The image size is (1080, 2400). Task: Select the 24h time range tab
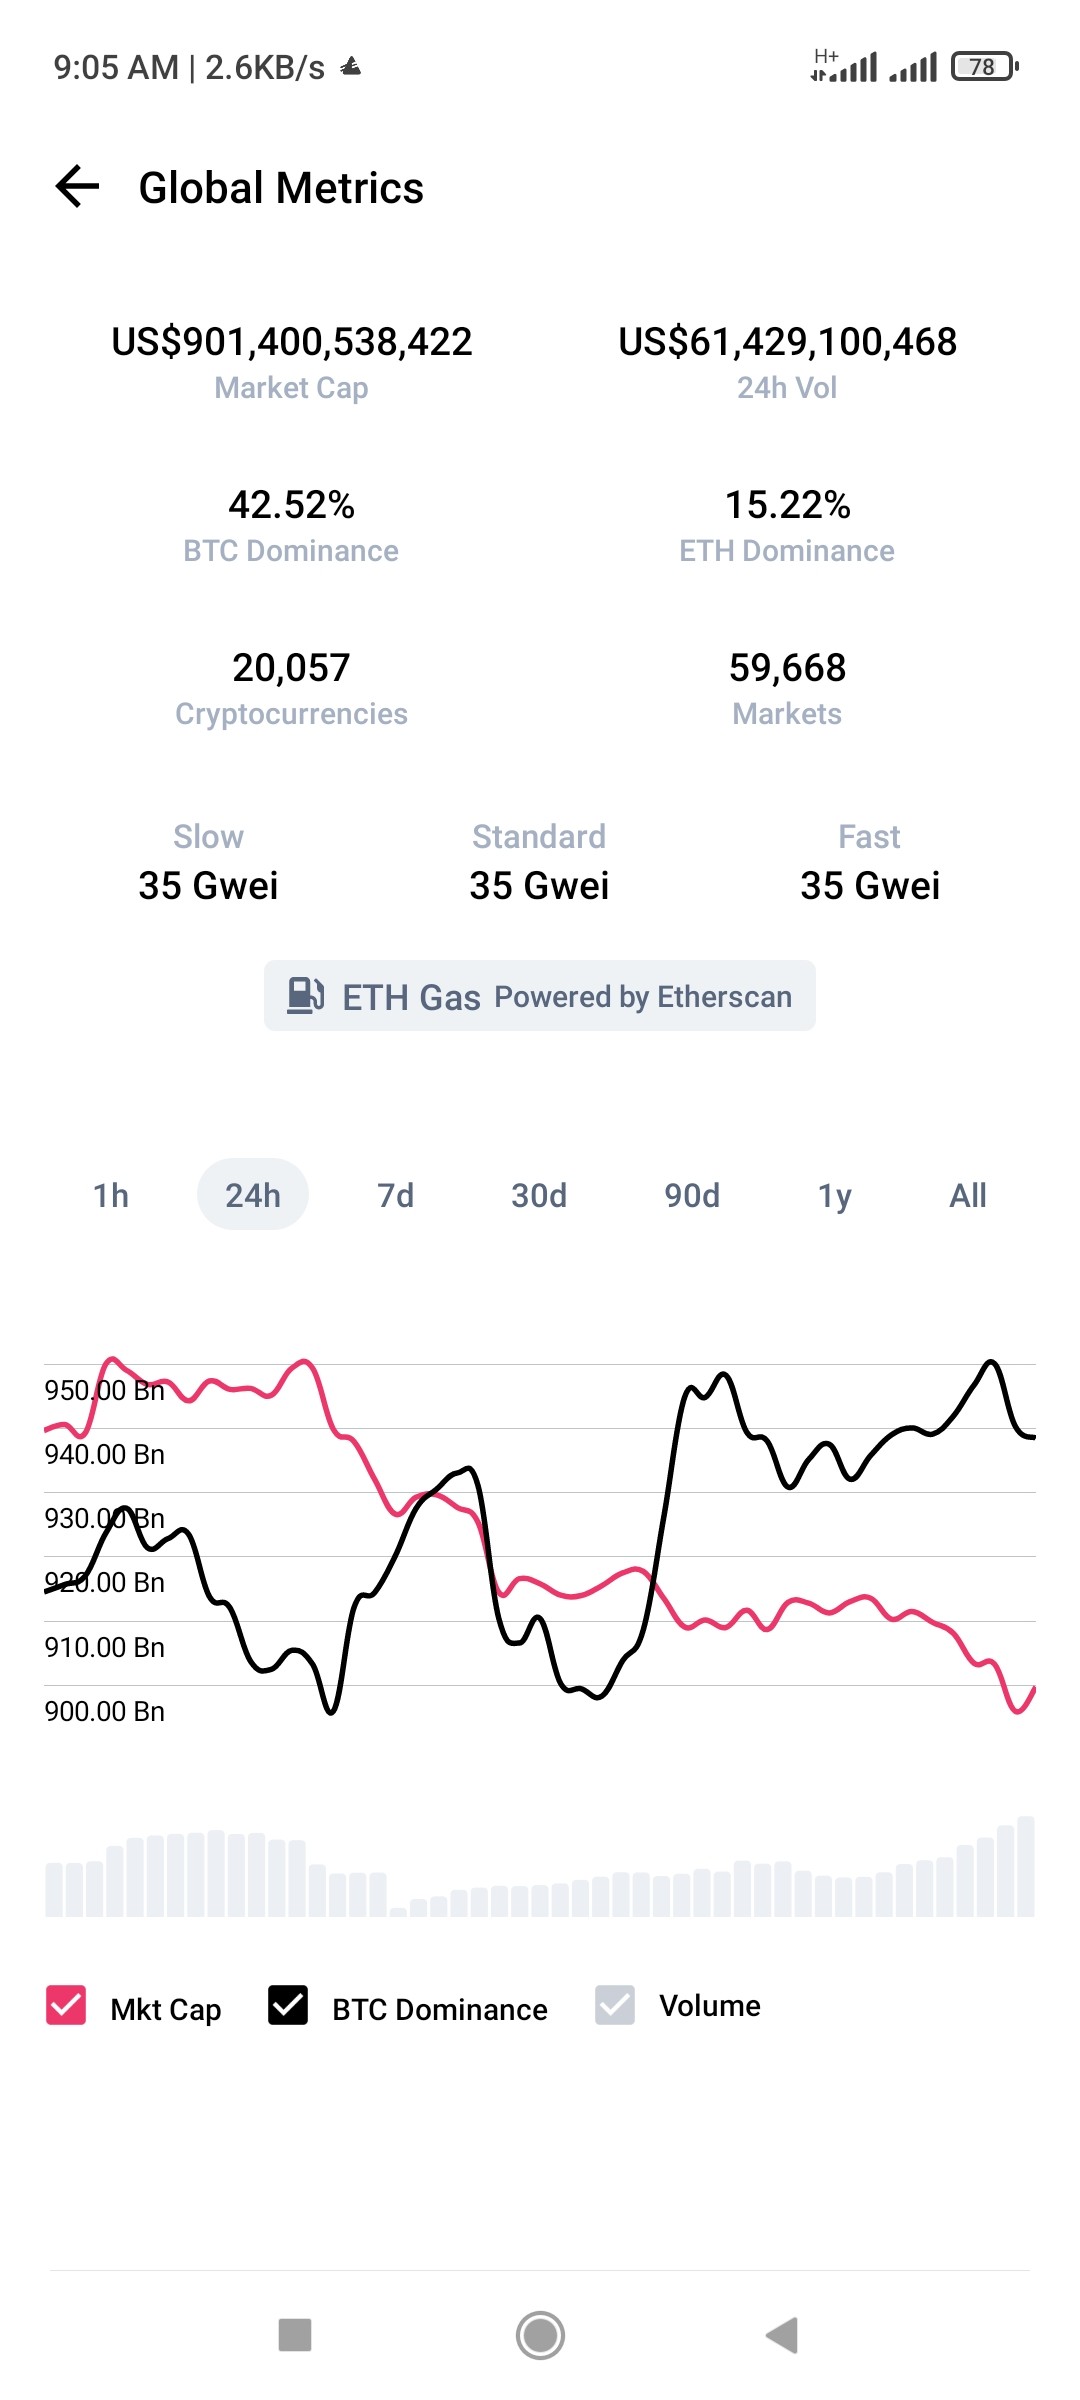point(253,1195)
